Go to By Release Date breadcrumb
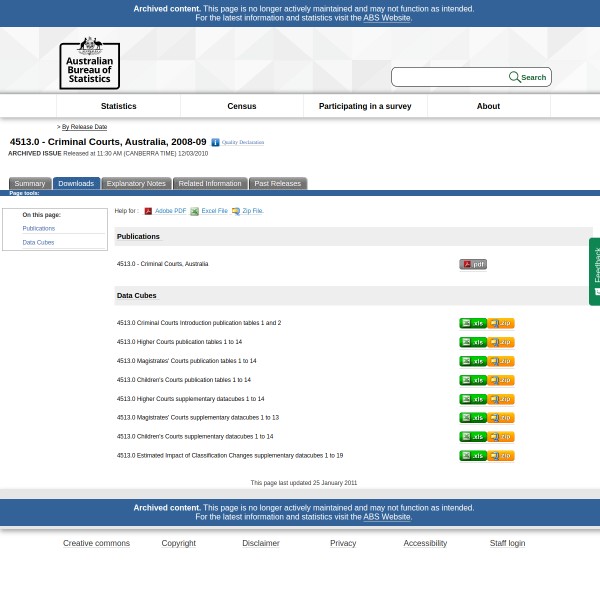The height and width of the screenshot is (600, 600). (x=84, y=127)
